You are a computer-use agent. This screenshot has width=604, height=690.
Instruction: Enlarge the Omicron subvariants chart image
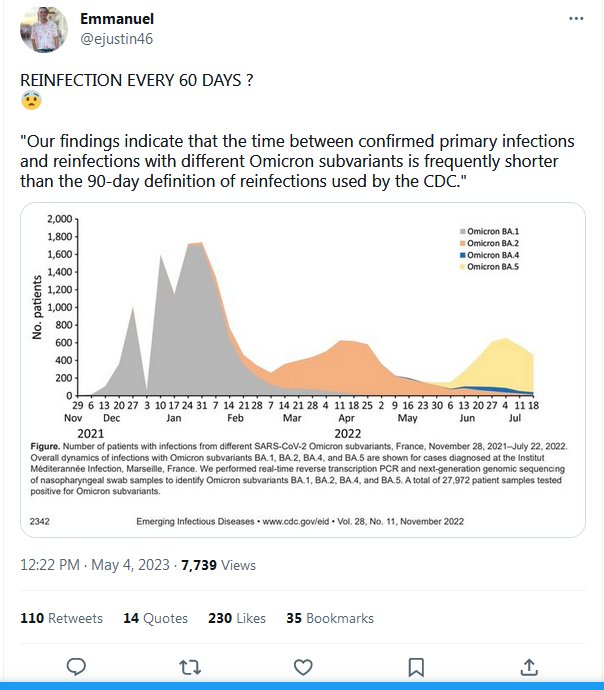pyautogui.click(x=302, y=370)
